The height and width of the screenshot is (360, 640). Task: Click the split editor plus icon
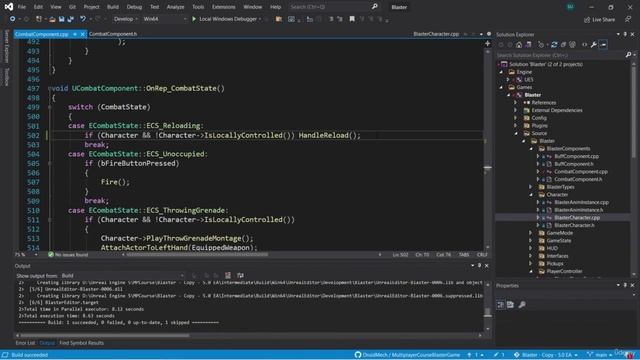487,43
